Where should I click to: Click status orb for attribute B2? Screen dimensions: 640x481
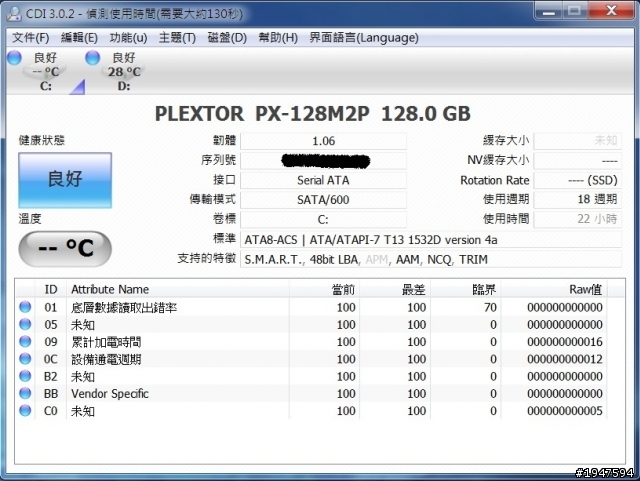pos(25,376)
